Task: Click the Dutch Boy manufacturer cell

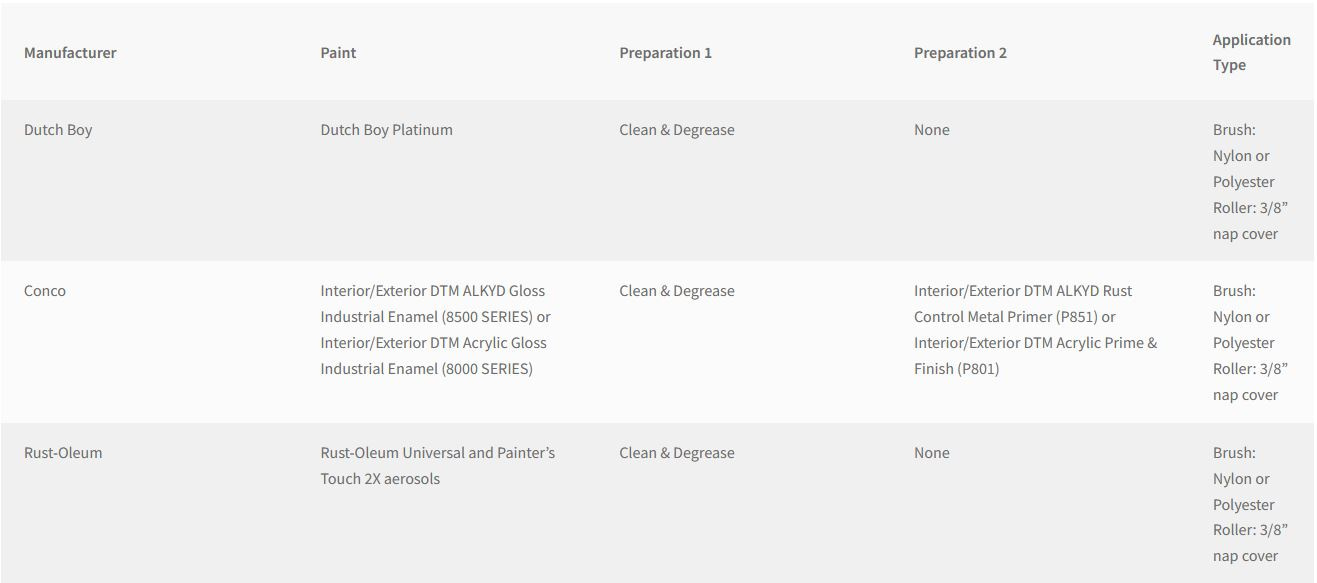Action: [58, 130]
